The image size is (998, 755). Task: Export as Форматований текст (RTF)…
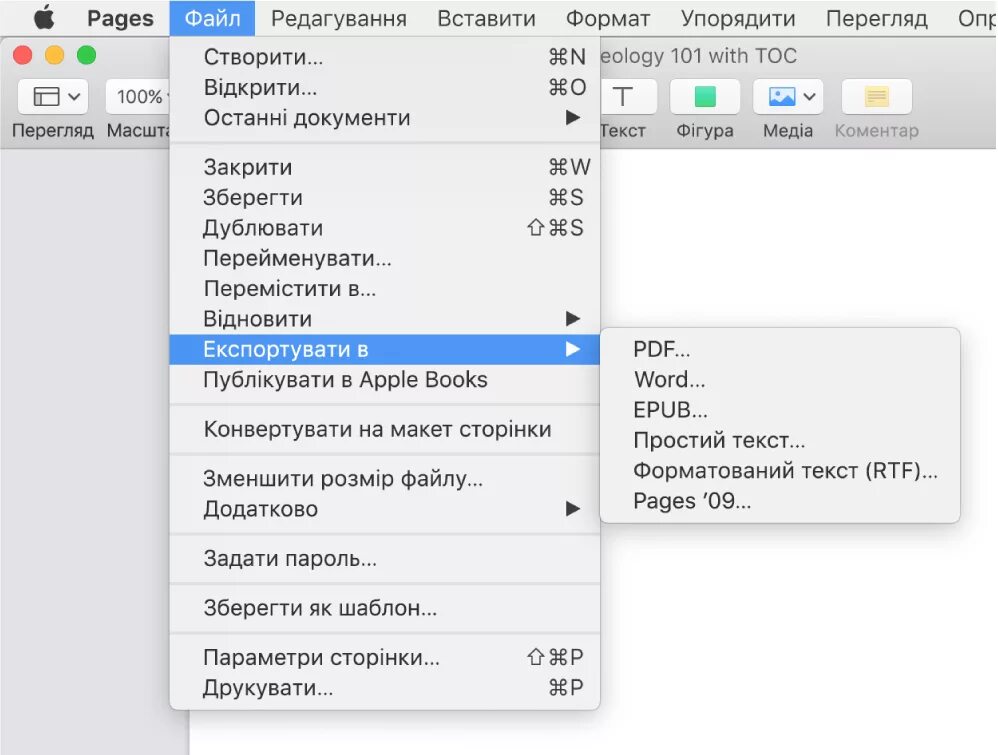[780, 470]
